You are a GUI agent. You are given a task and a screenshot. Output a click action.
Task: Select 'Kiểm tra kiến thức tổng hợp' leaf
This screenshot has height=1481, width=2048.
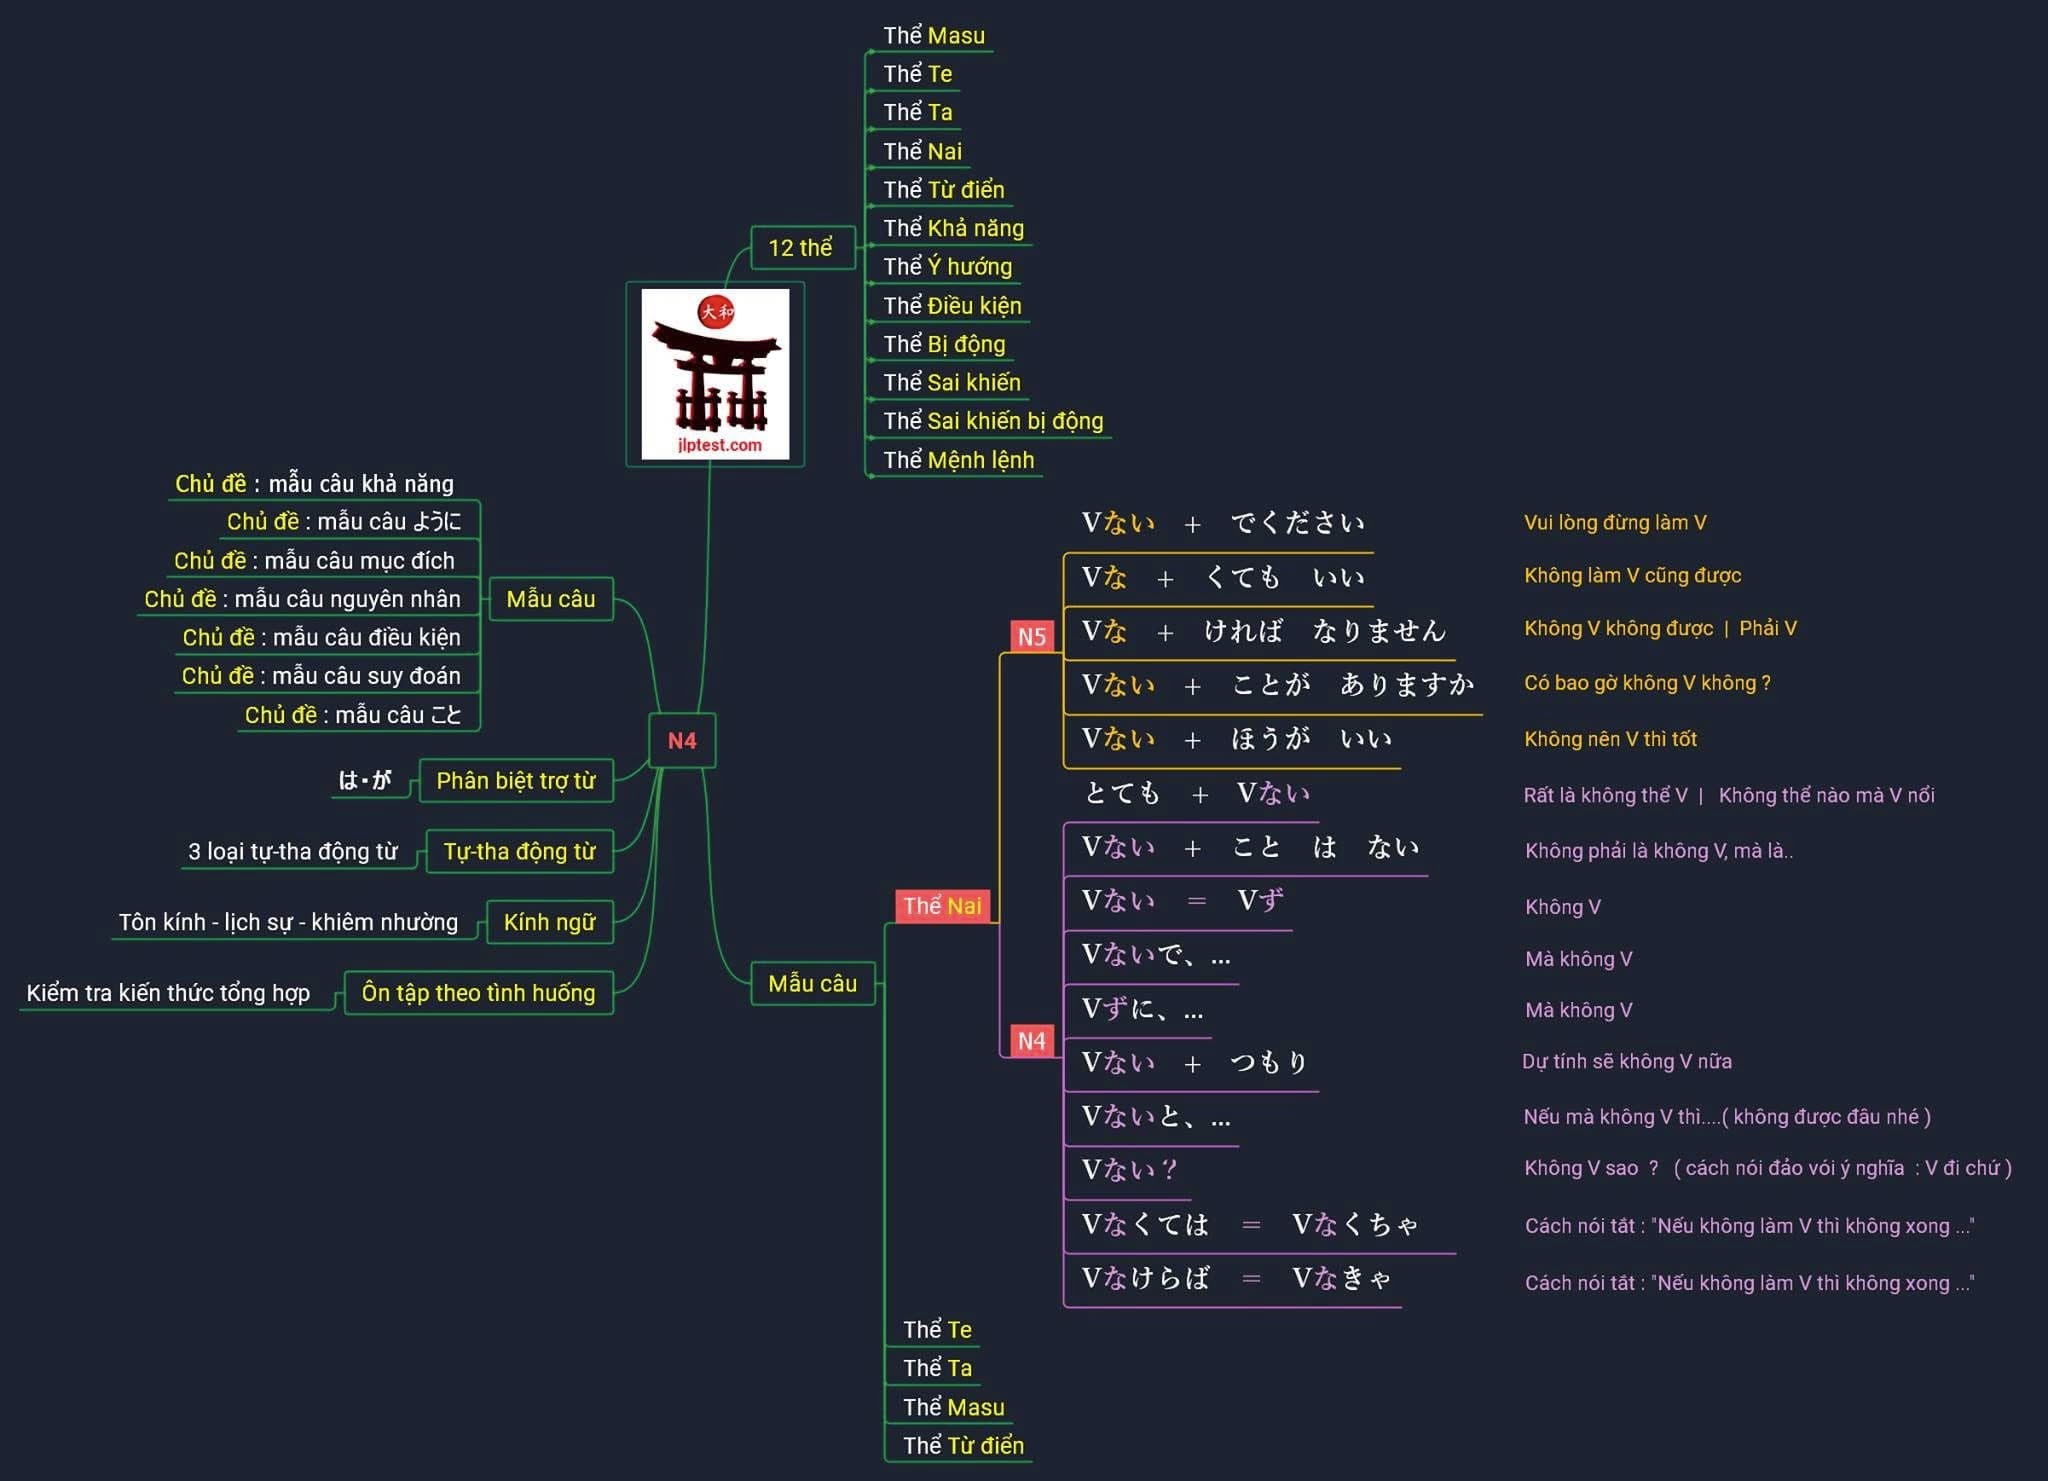click(x=168, y=993)
